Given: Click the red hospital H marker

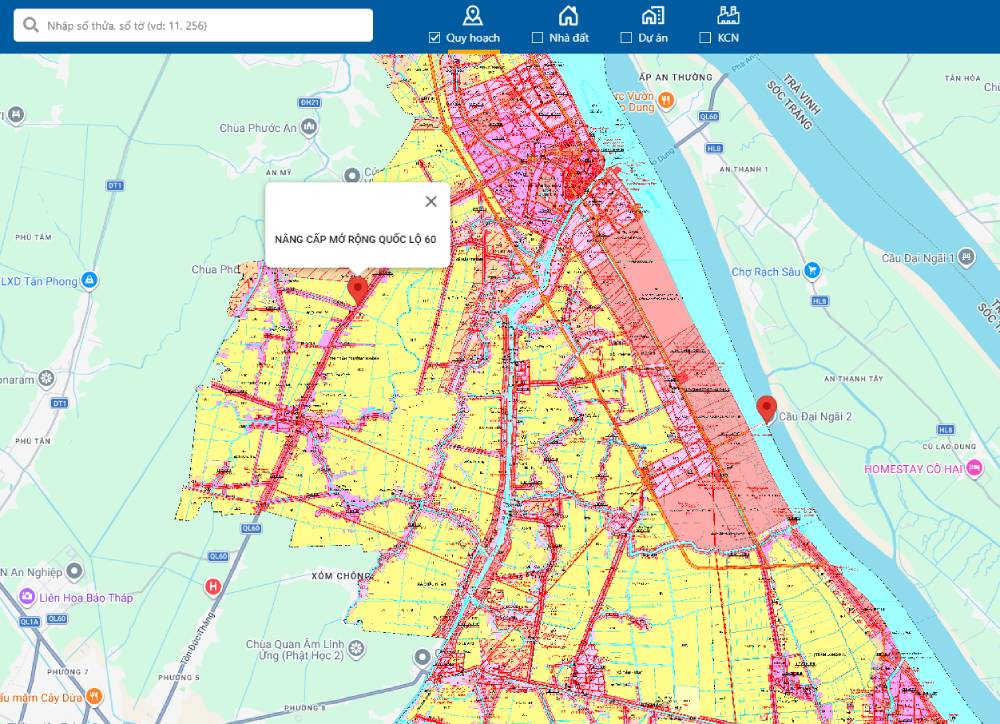Looking at the screenshot, I should click(x=212, y=586).
